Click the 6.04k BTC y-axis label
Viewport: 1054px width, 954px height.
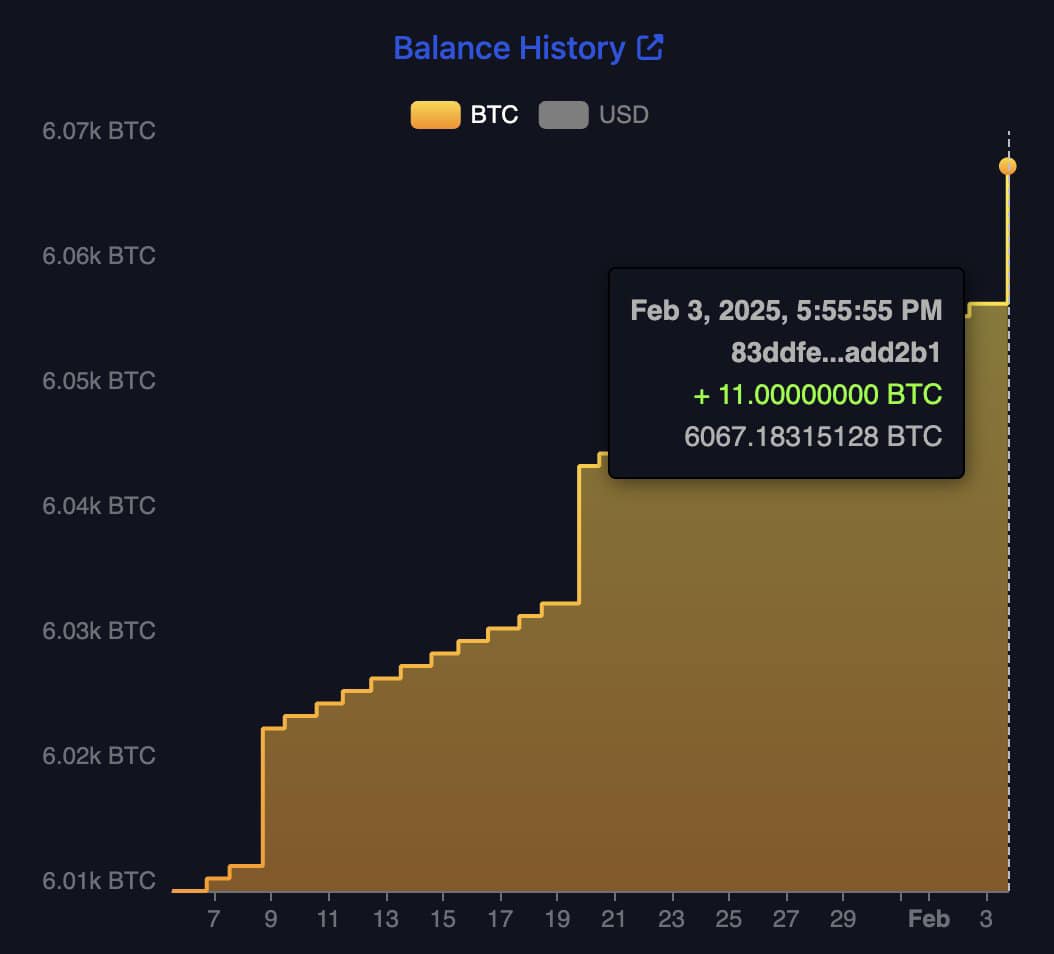click(99, 506)
